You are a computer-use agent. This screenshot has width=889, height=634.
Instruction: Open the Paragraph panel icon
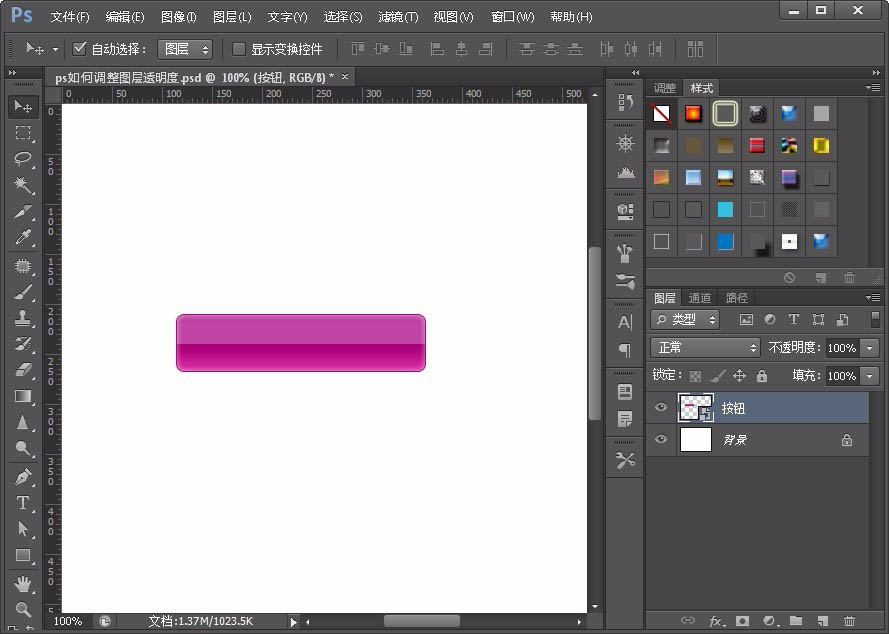[624, 349]
